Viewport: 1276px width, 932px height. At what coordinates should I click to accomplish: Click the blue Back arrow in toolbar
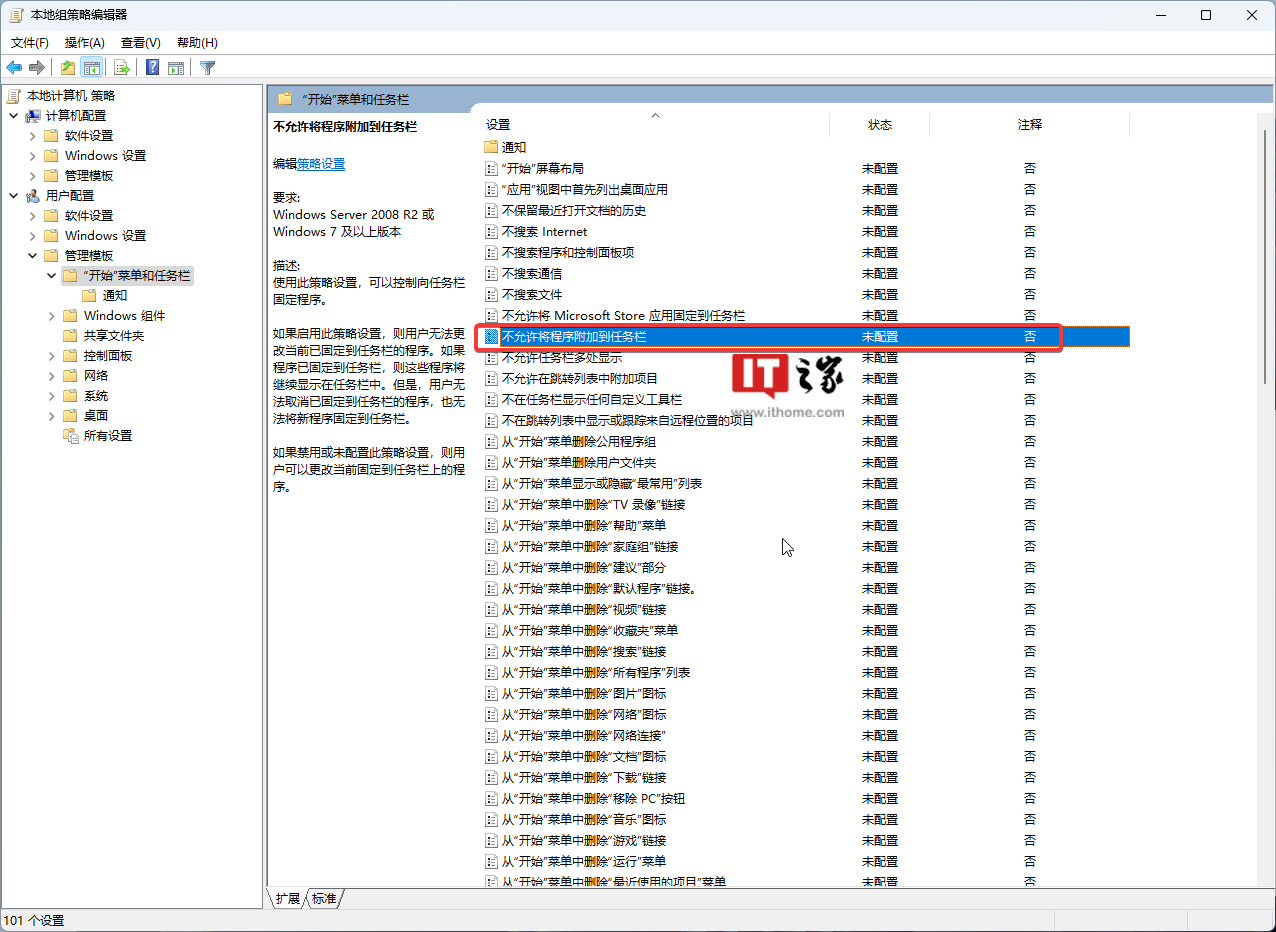(14, 68)
